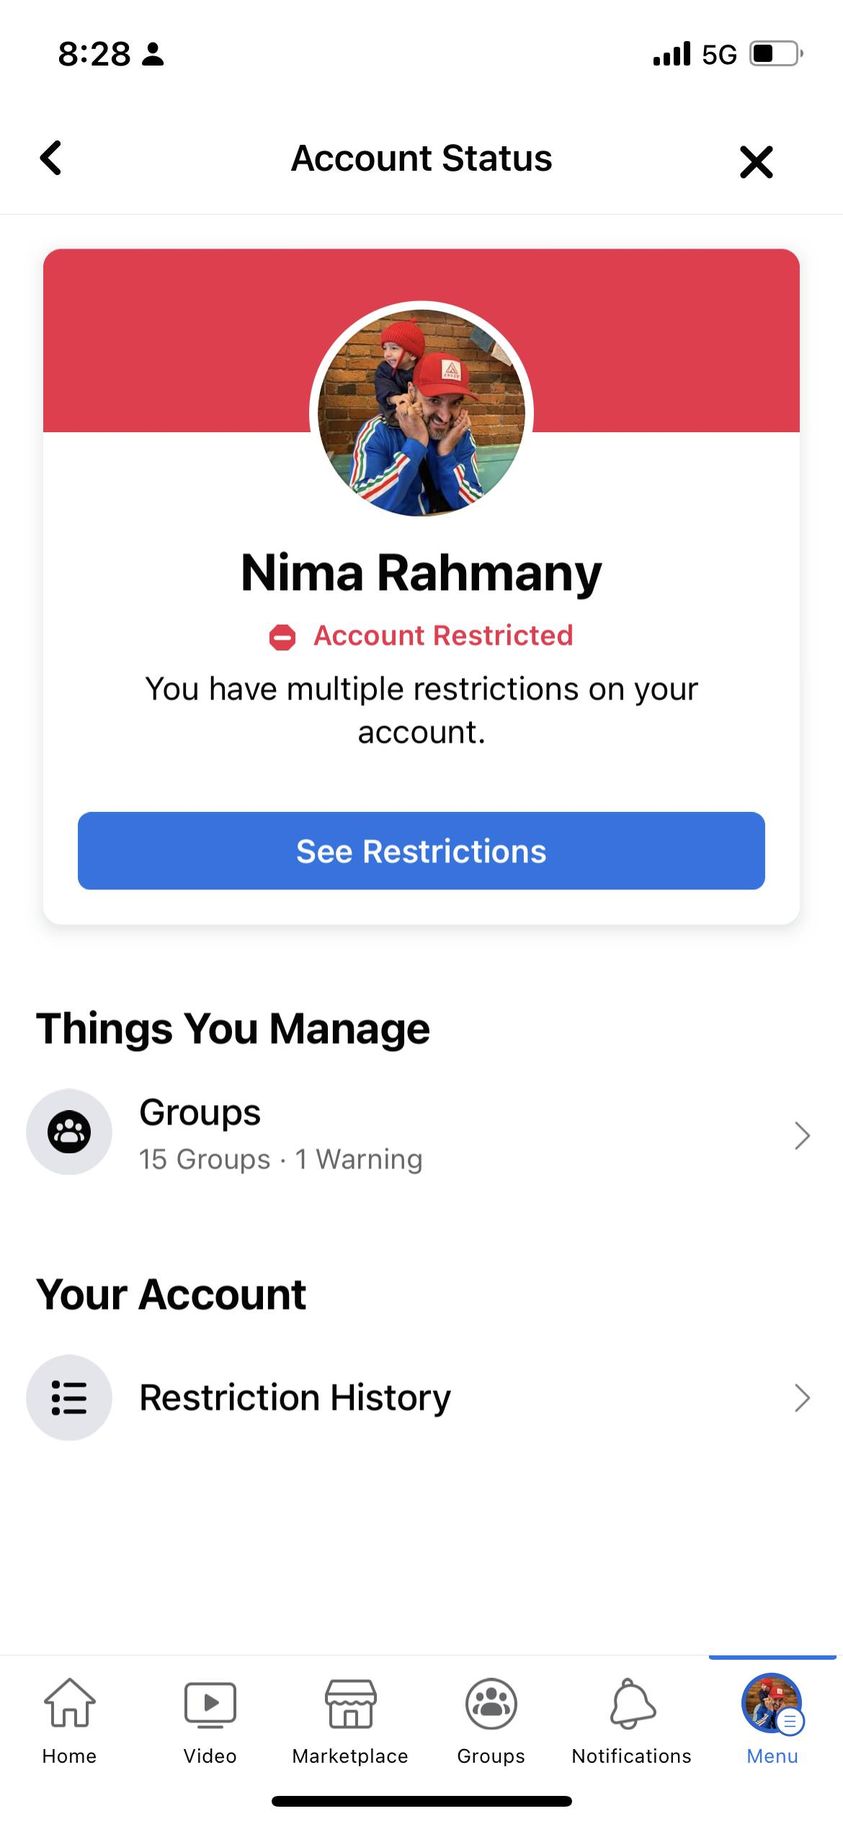Expand the Groups chevron arrow
Screen dimensions: 843x1824
tap(801, 1136)
